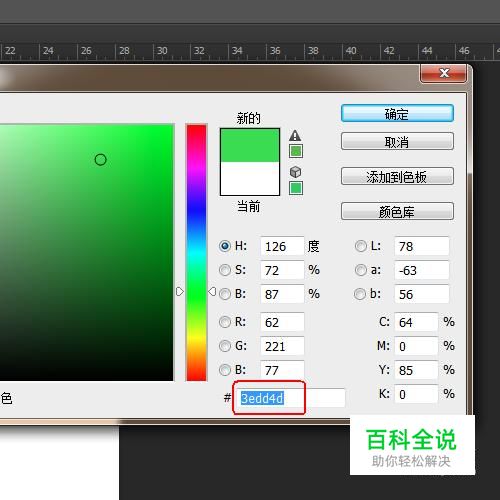Click the 添加到色板 button
Image resolution: width=500 pixels, height=500 pixels.
(397, 176)
